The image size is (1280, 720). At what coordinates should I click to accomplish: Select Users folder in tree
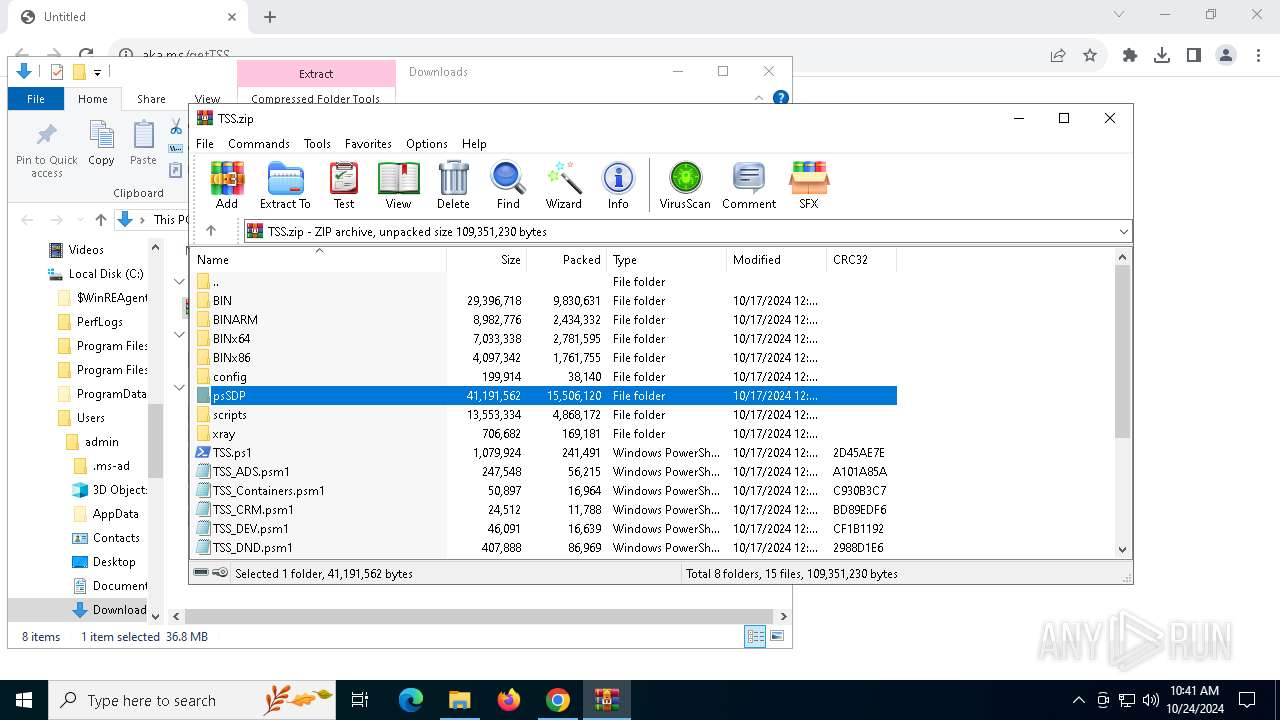point(90,417)
